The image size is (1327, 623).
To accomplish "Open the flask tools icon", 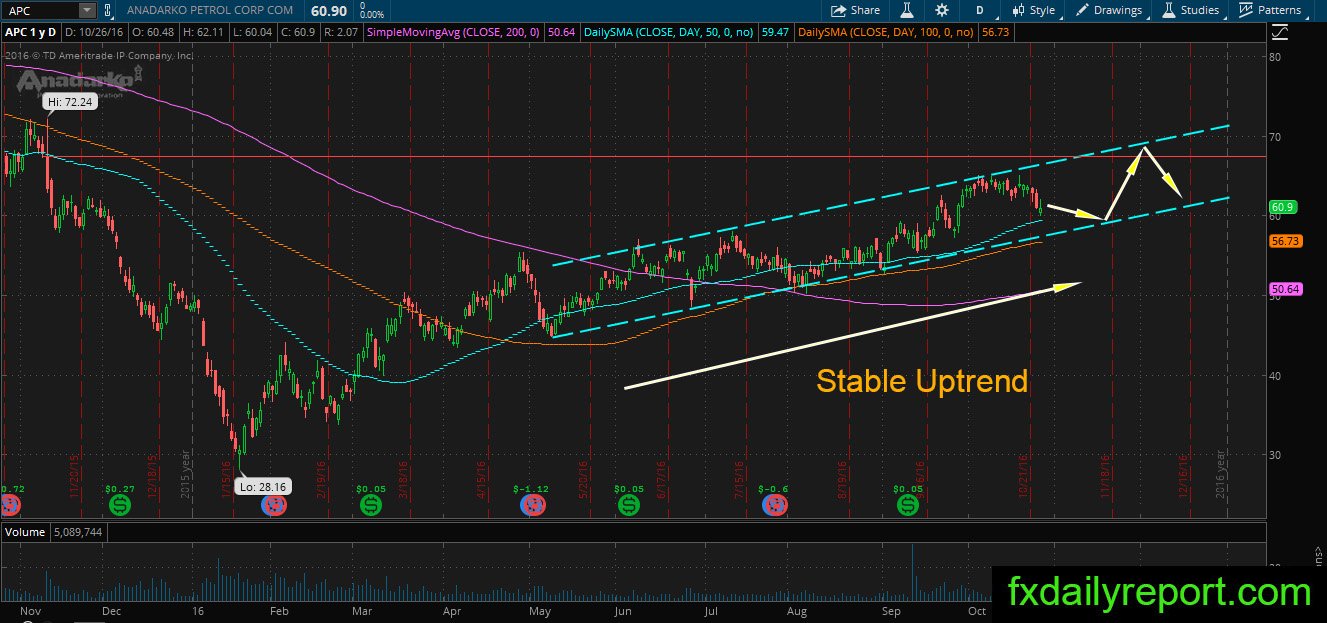I will click(x=907, y=10).
